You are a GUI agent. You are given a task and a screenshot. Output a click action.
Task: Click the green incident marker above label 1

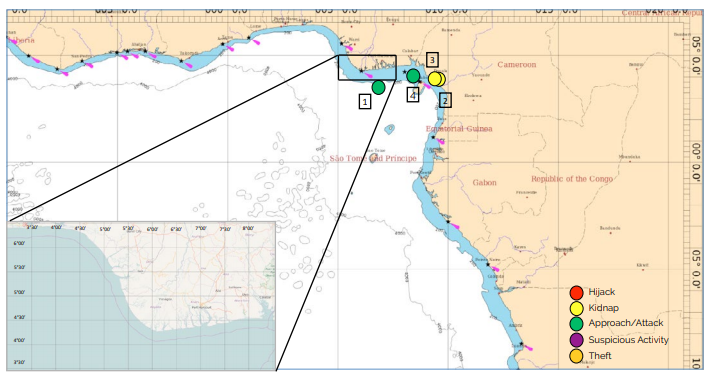tap(378, 87)
